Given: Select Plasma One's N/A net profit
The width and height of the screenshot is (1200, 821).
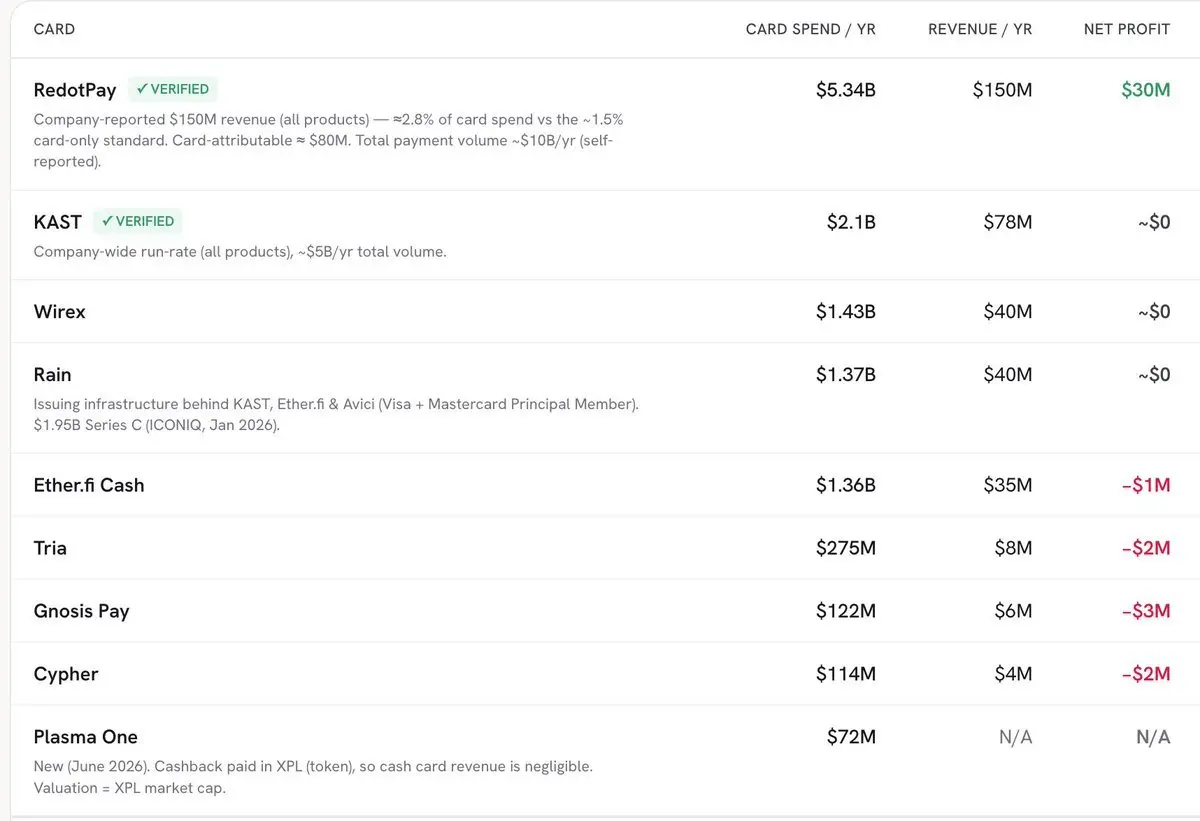Looking at the screenshot, I should click(x=1153, y=737).
